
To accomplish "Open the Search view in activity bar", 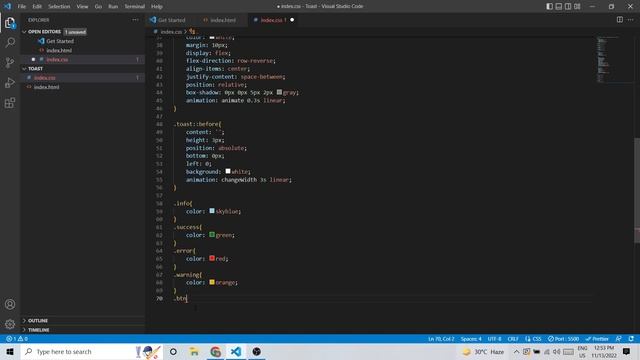I will click(x=10, y=42).
